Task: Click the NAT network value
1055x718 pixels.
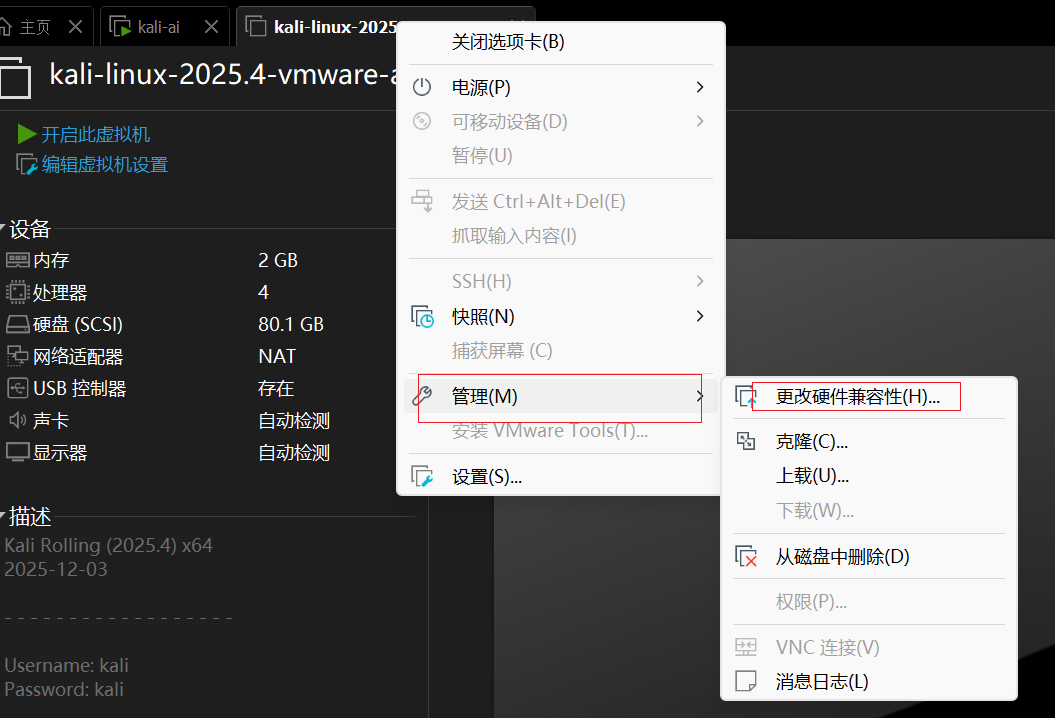Action: pyautogui.click(x=277, y=356)
